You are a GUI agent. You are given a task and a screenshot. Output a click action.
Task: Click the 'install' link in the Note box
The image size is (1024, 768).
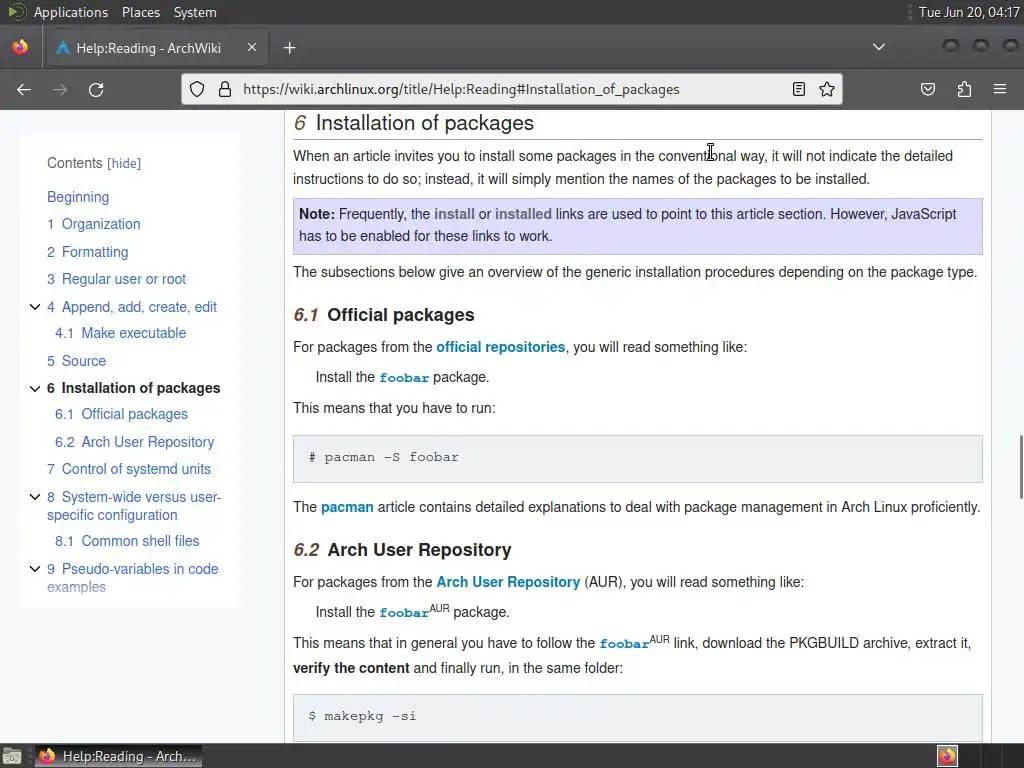[x=454, y=214]
